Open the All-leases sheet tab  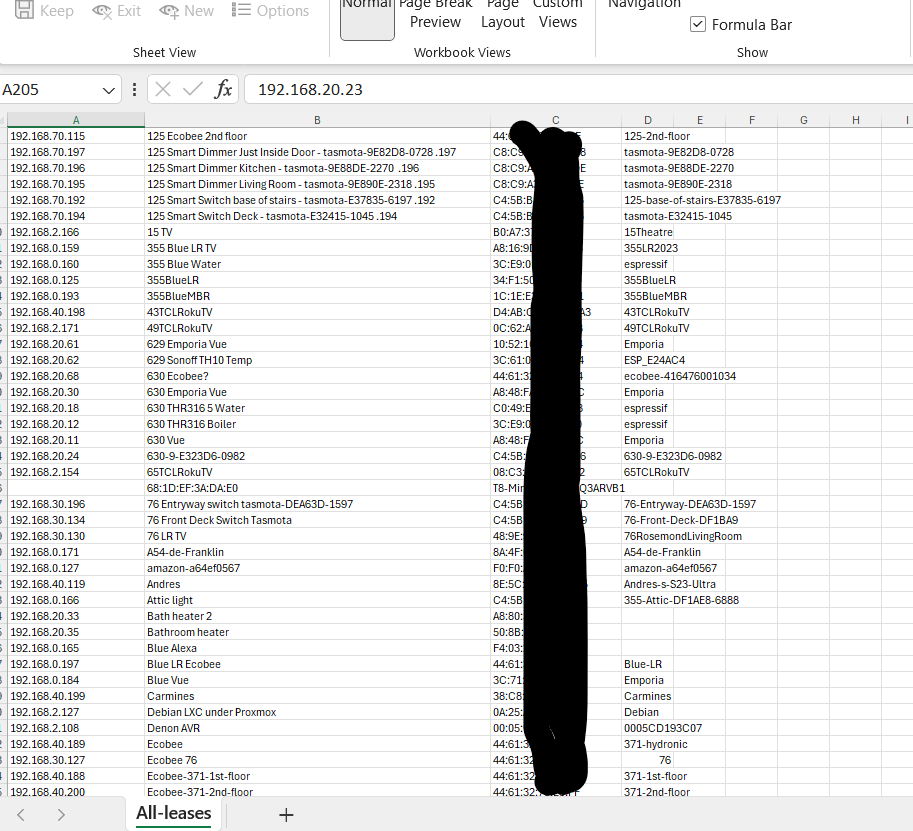pyautogui.click(x=174, y=814)
